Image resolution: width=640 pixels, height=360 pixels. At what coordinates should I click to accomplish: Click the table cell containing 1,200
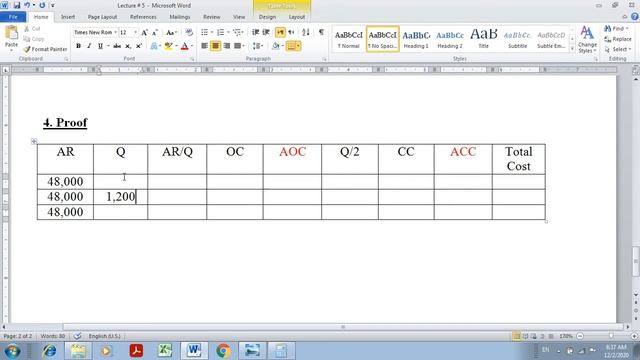[x=120, y=197]
